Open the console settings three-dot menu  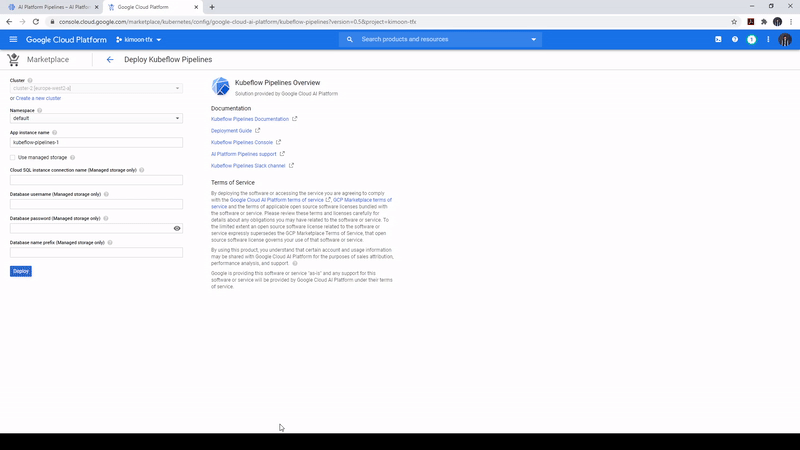pos(768,39)
